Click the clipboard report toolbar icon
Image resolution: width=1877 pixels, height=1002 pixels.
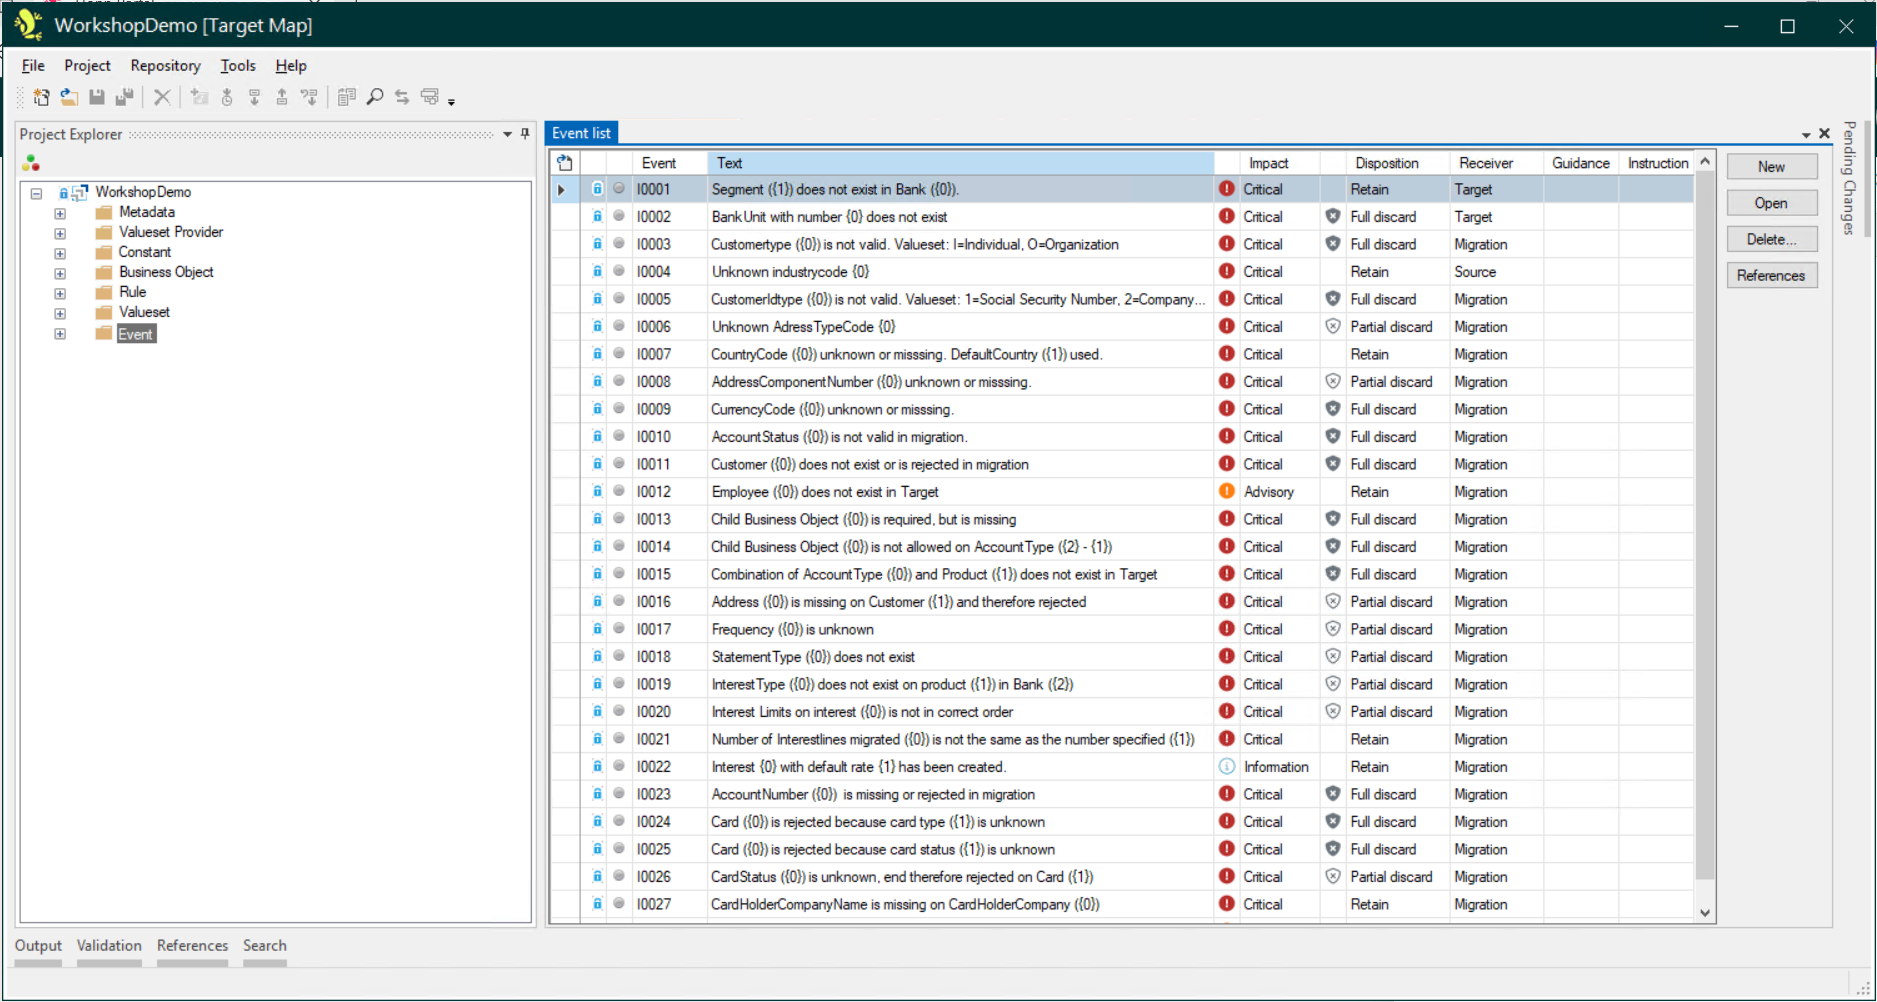346,97
